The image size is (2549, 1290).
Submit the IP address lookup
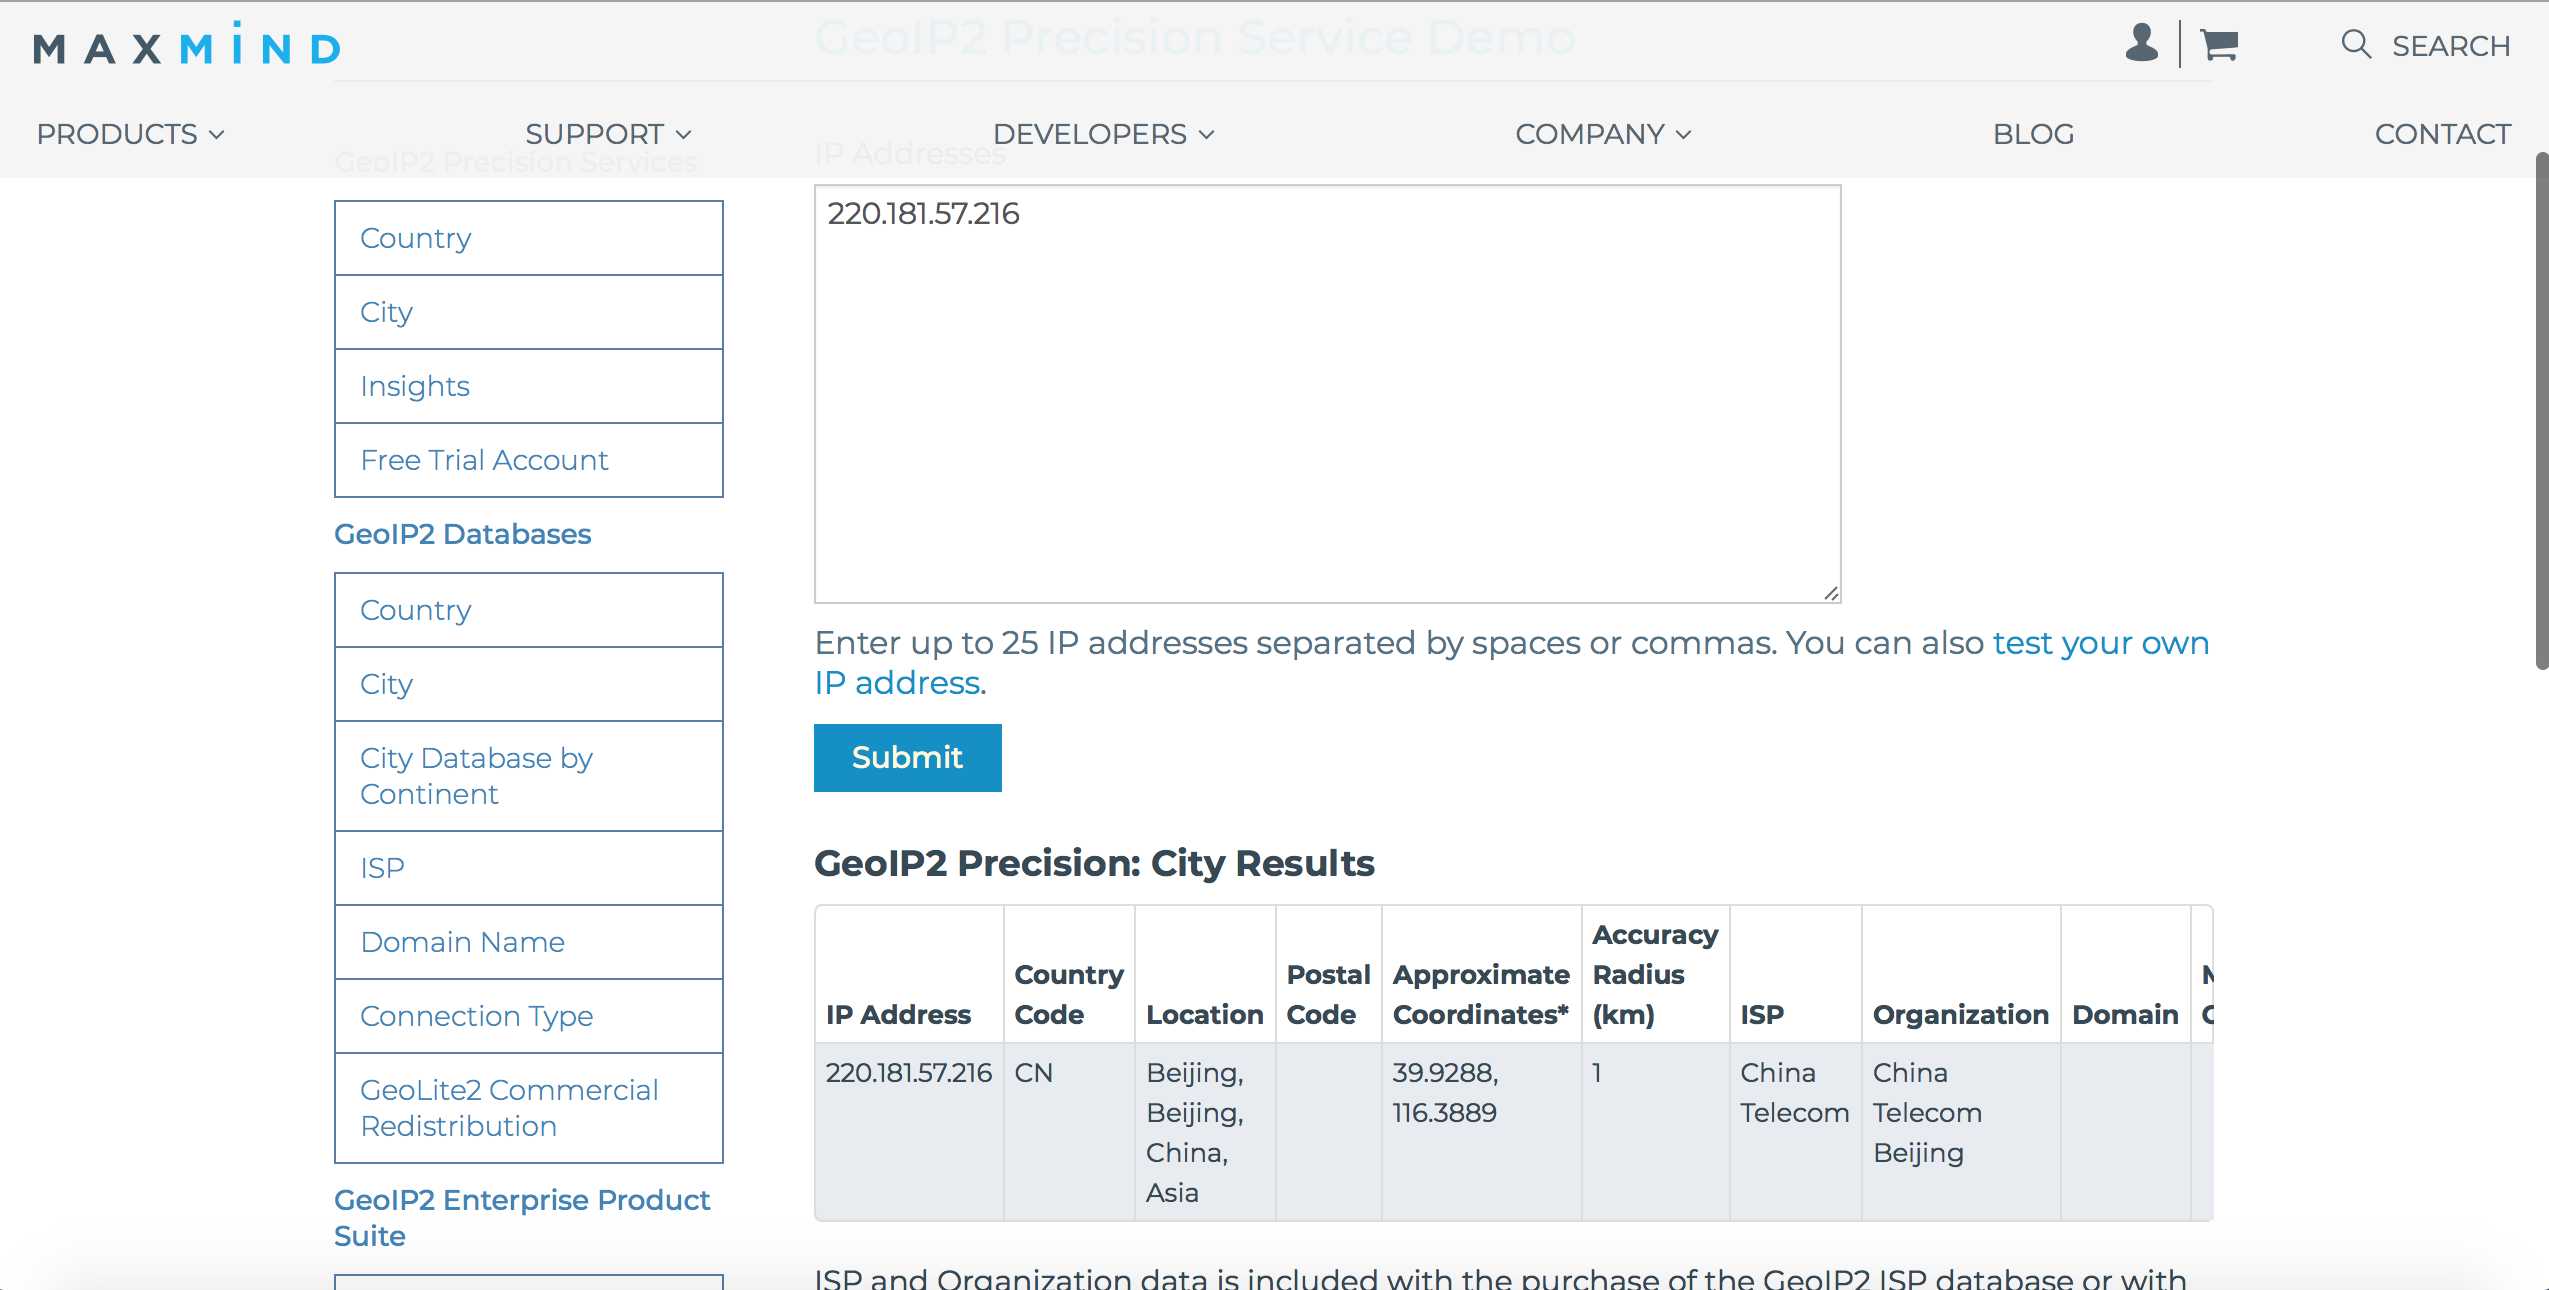907,758
